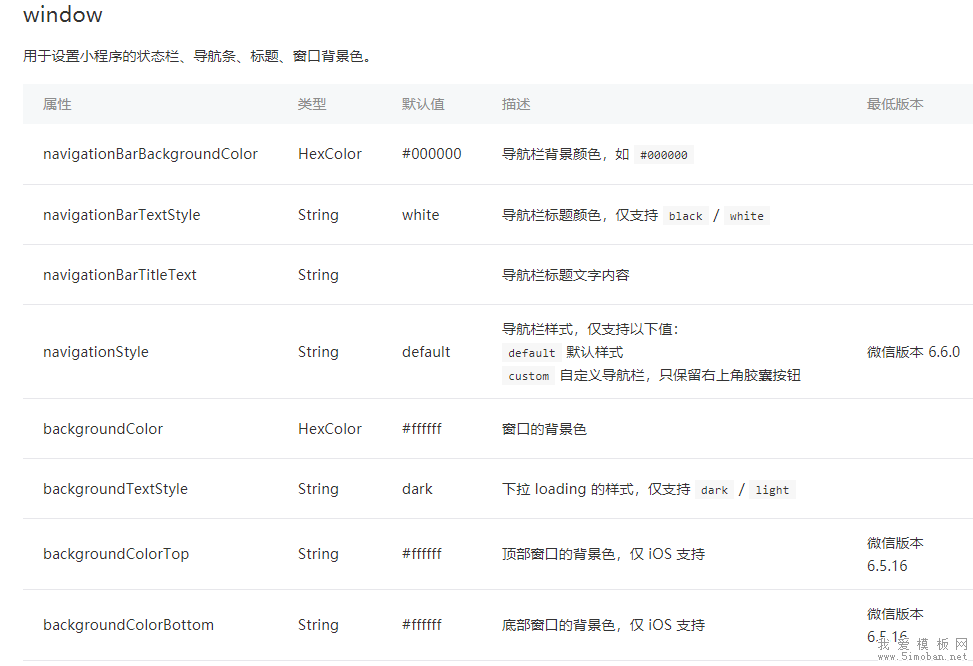Click the navigationBarTitleText property name
Screen dimensions: 973x666
[x=120, y=275]
